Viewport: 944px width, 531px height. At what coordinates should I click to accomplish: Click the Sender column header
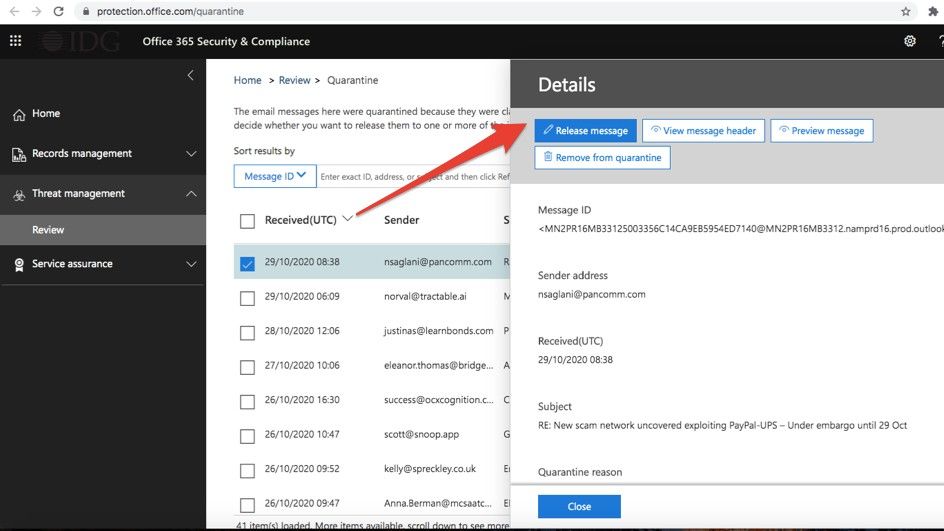click(402, 220)
